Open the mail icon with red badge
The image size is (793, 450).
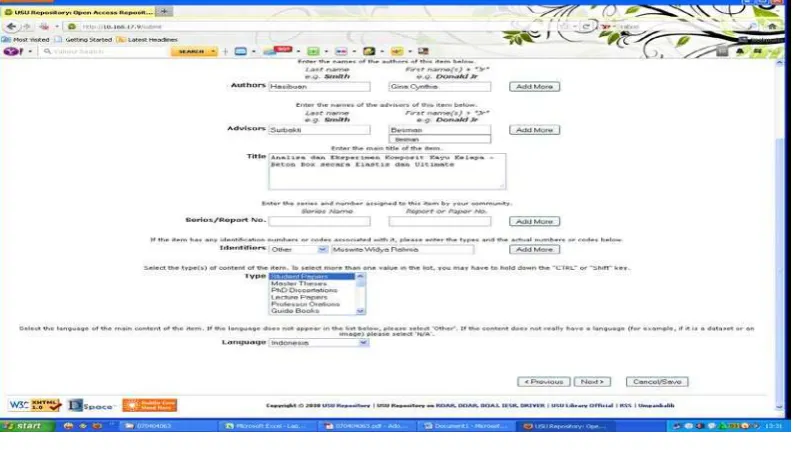coord(278,51)
